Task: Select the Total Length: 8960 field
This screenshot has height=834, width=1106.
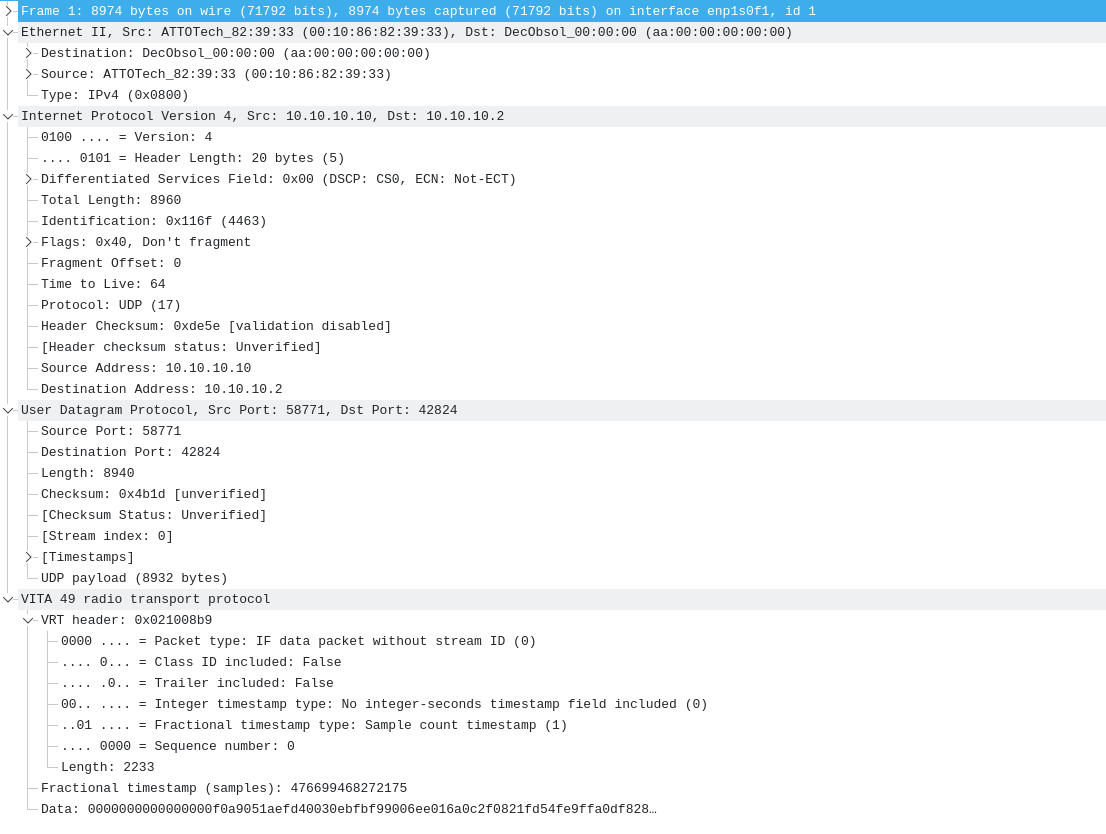Action: [110, 200]
